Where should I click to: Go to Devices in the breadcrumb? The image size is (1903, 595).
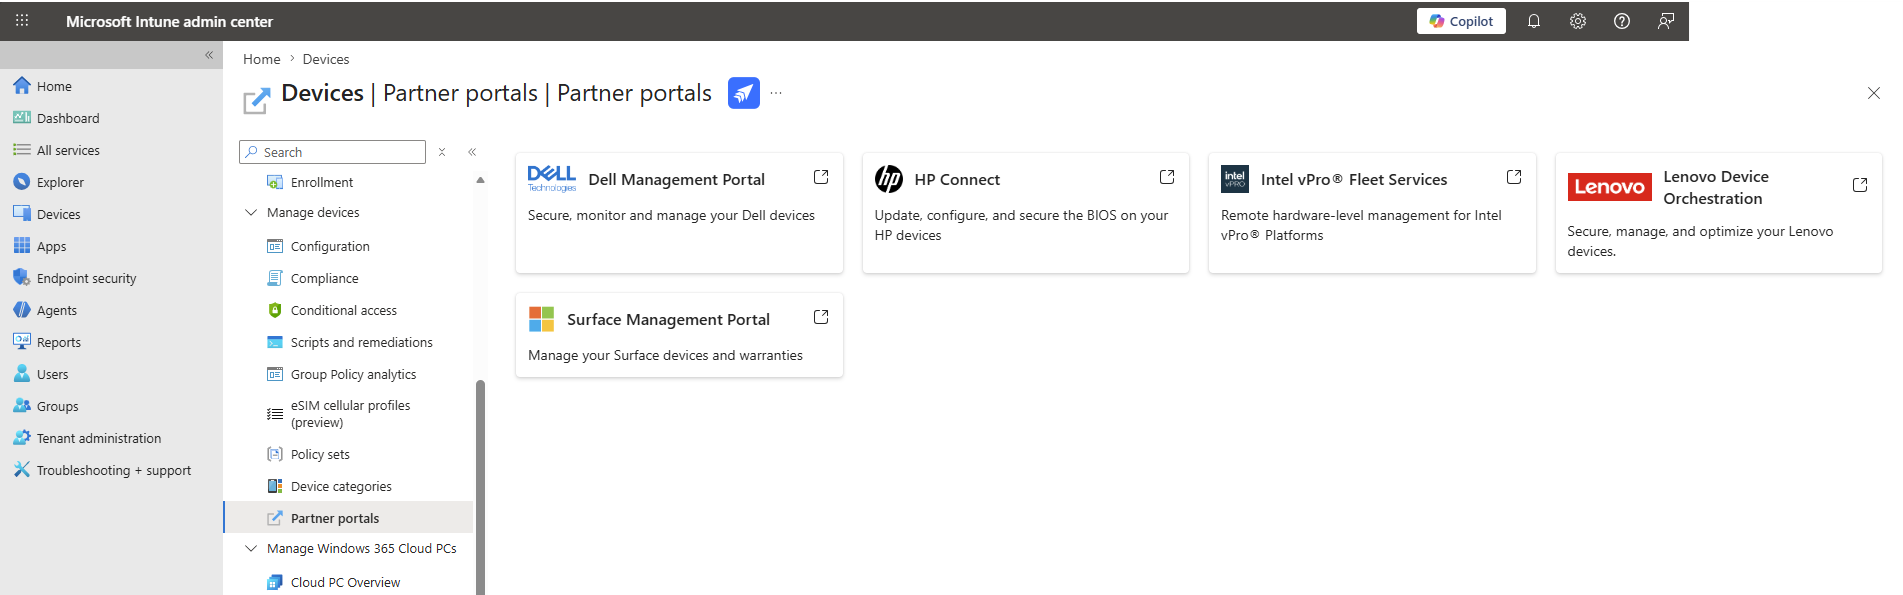326,59
